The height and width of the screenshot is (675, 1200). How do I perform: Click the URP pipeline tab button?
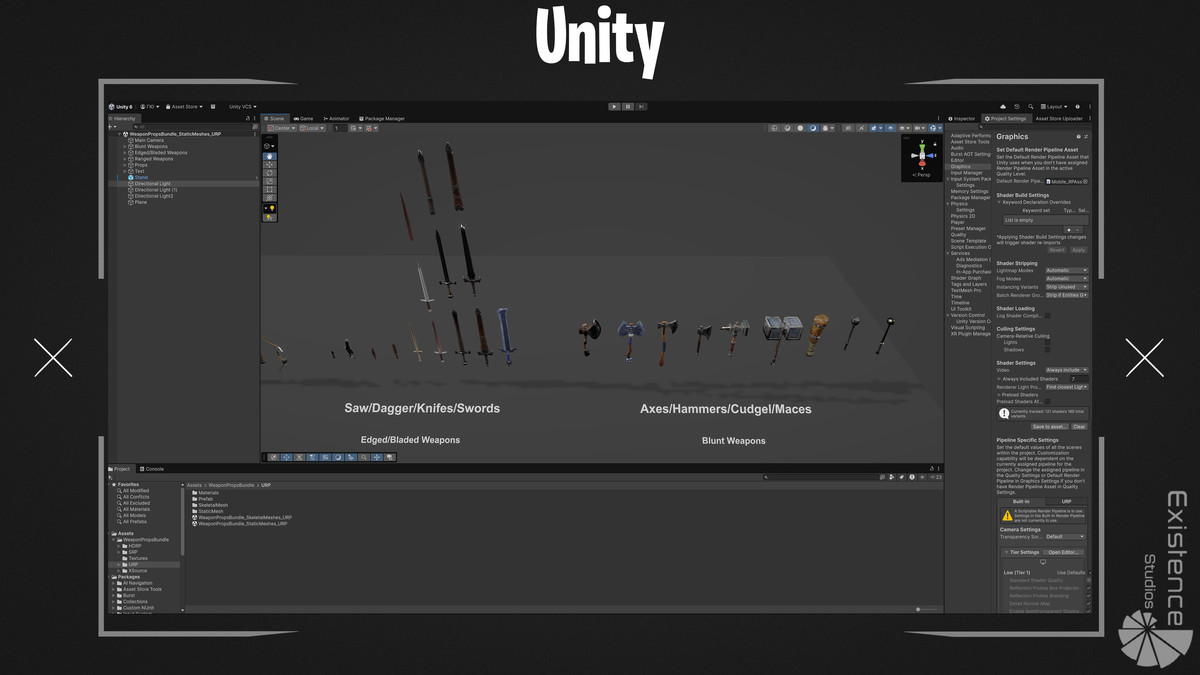coord(1067,502)
